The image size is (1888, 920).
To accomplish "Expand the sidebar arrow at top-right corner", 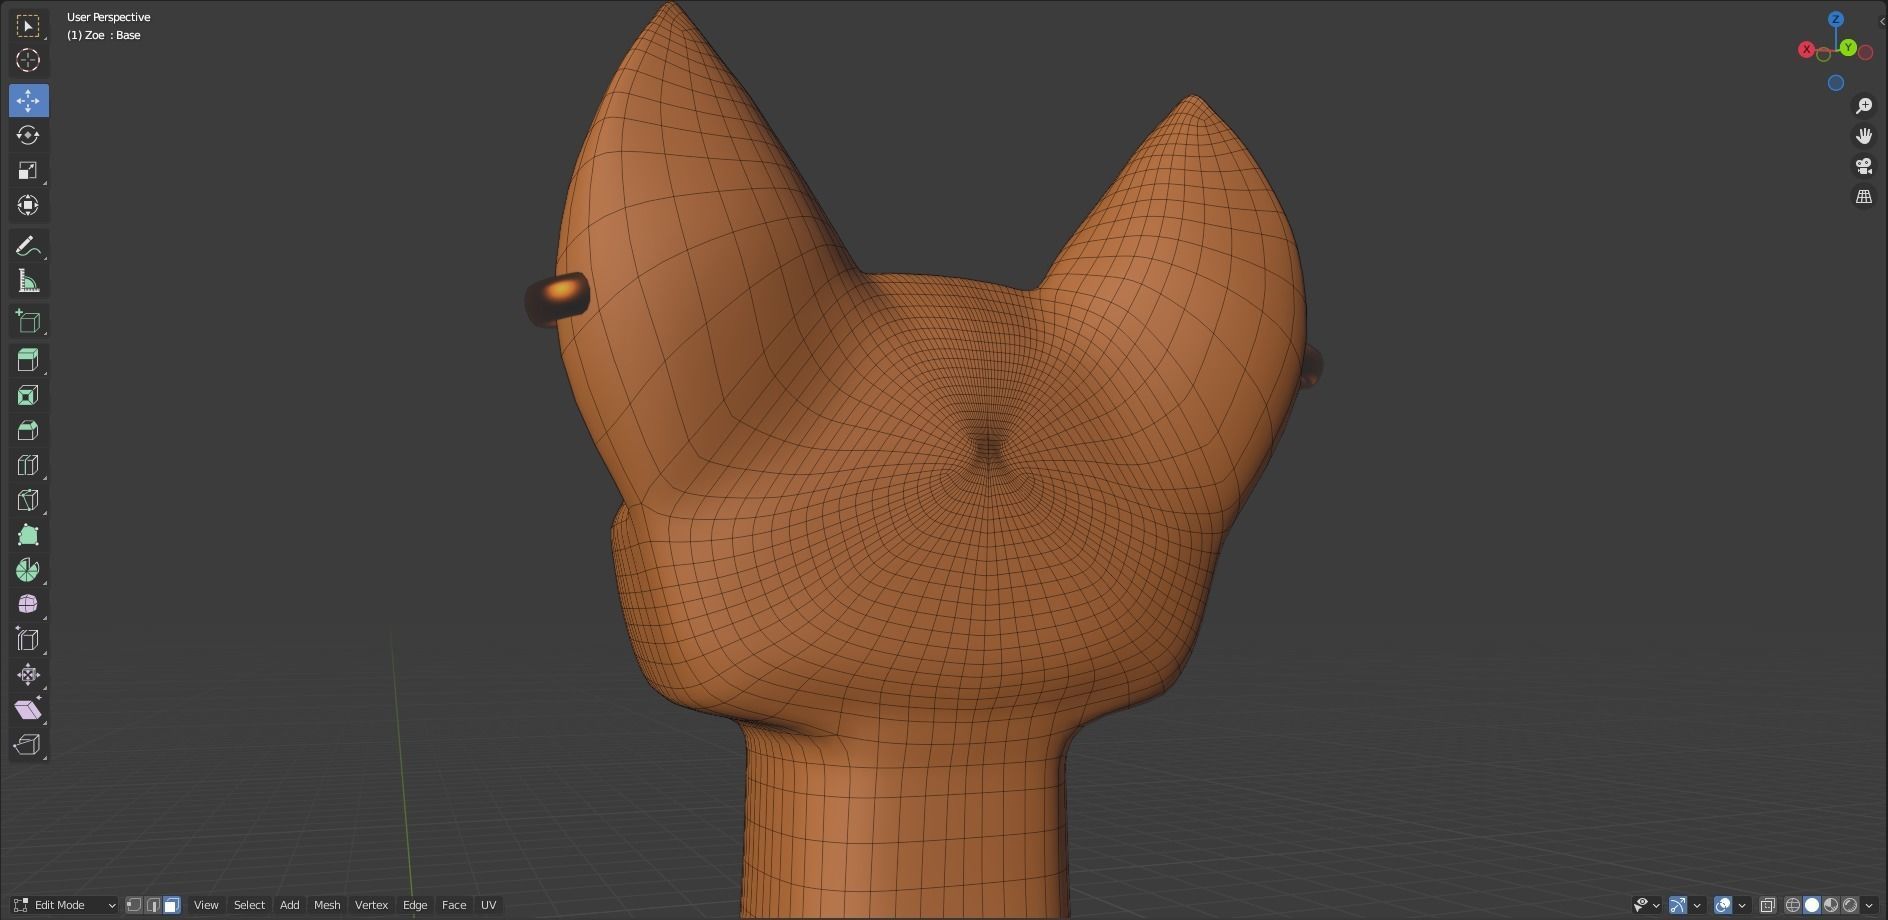I will pyautogui.click(x=1882, y=21).
